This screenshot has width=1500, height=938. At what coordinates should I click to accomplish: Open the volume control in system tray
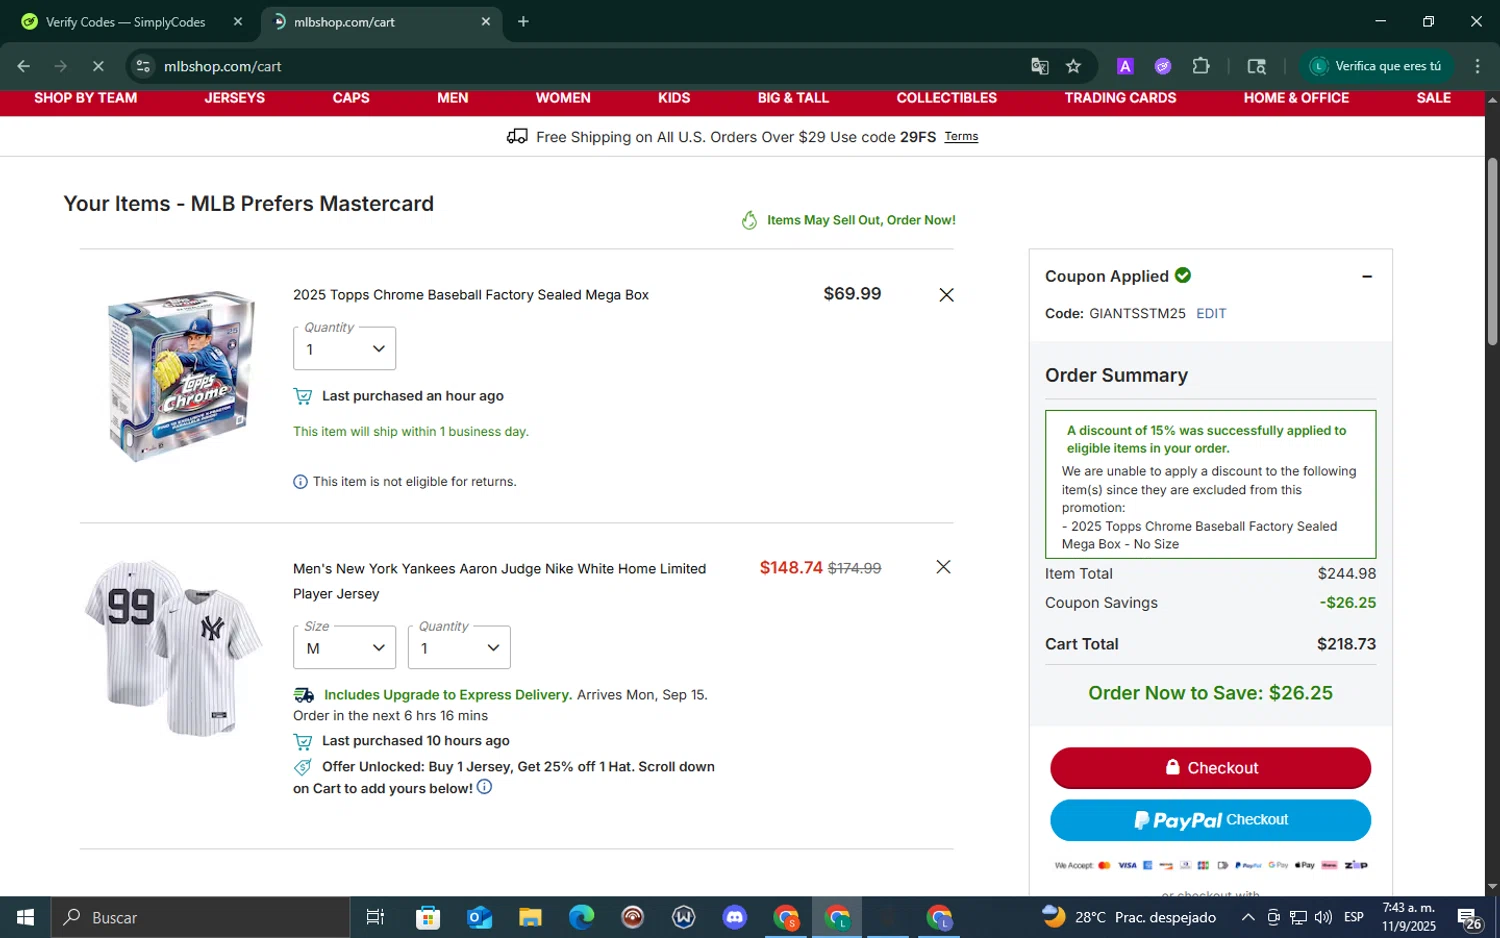tap(1323, 917)
